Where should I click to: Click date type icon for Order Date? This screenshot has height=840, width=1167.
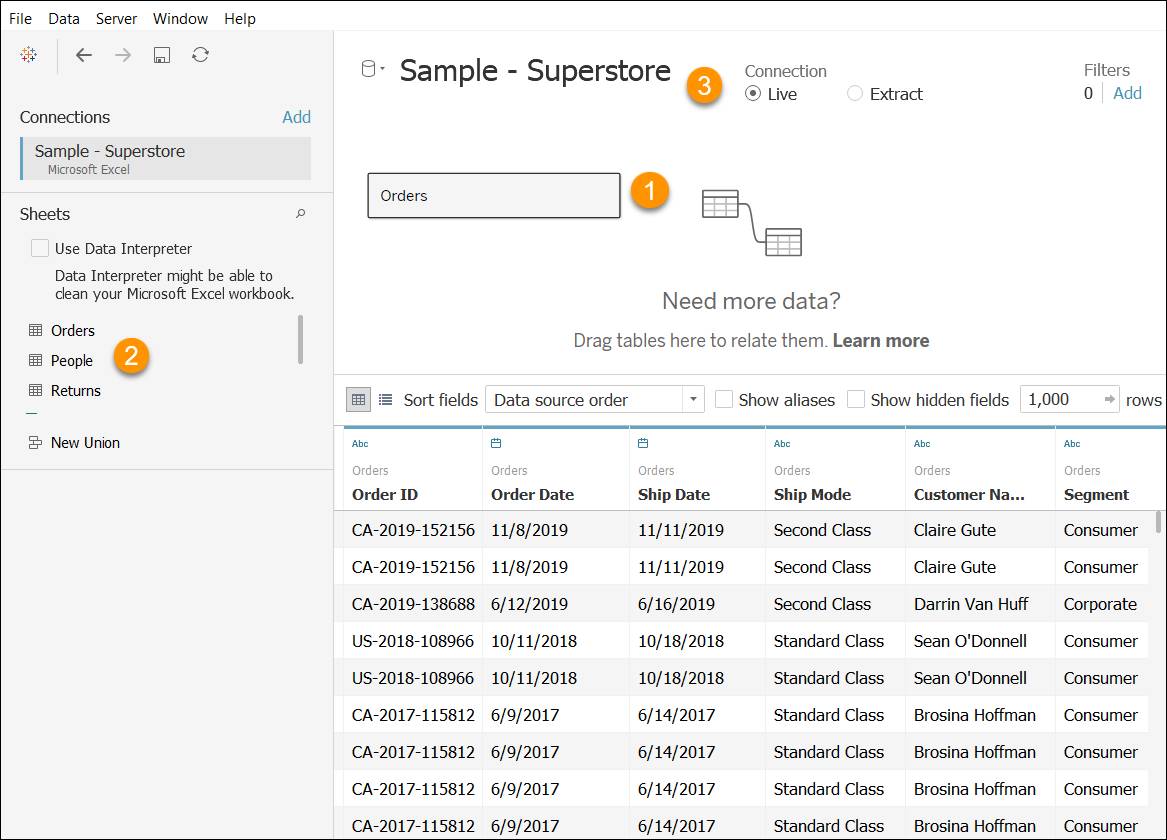(496, 443)
